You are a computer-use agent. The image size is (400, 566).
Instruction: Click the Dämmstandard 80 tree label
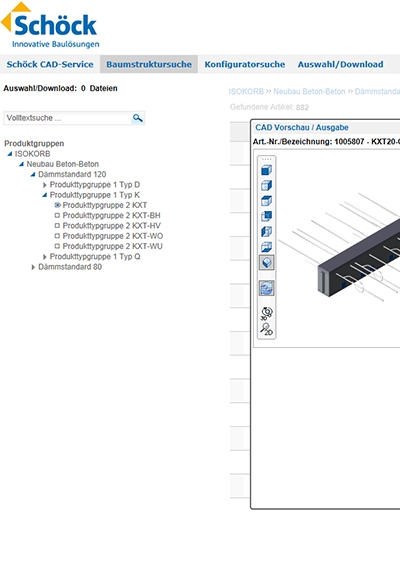(70, 267)
